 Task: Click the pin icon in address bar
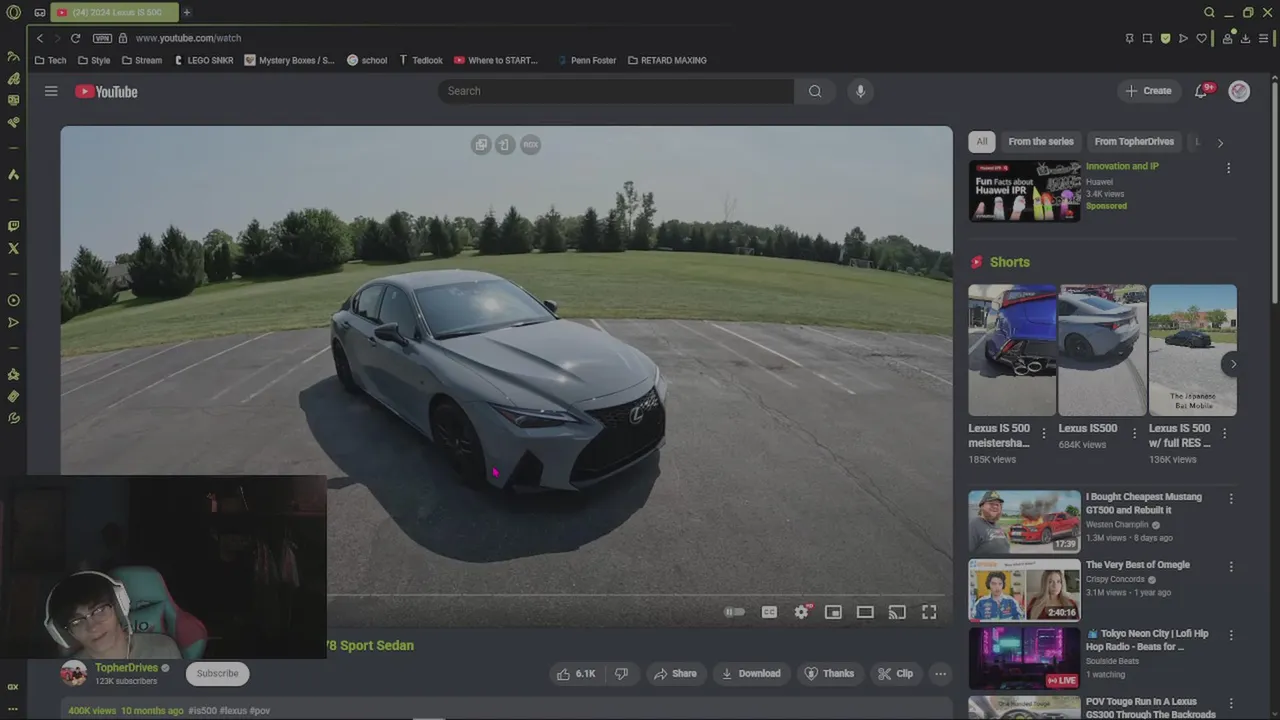(x=1129, y=38)
